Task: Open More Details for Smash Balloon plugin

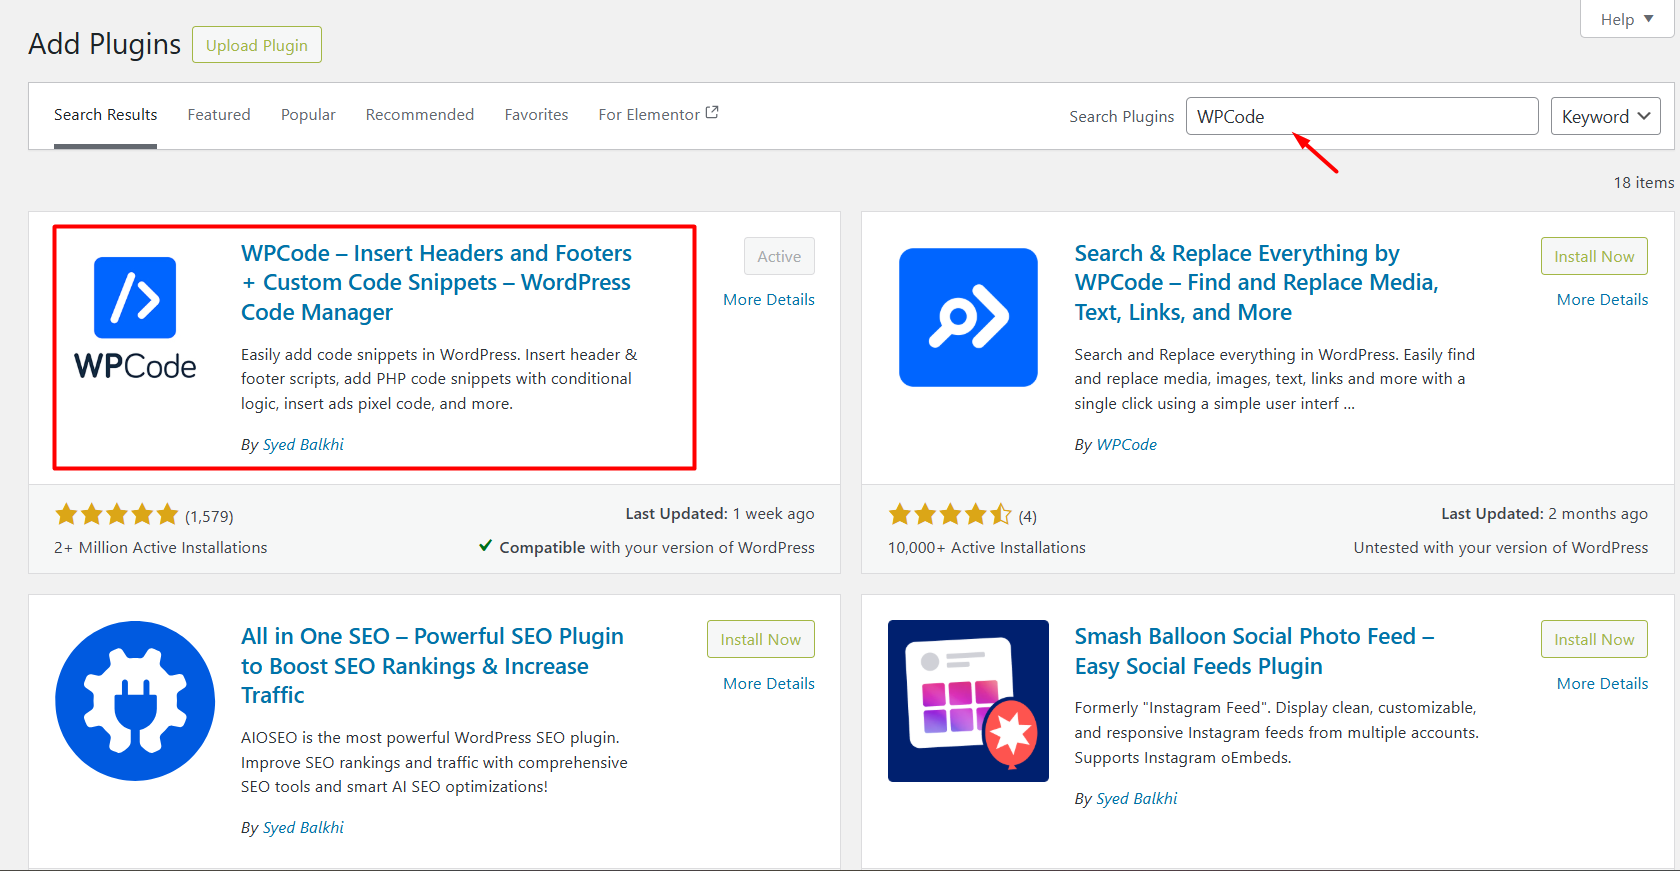Action: click(1602, 684)
